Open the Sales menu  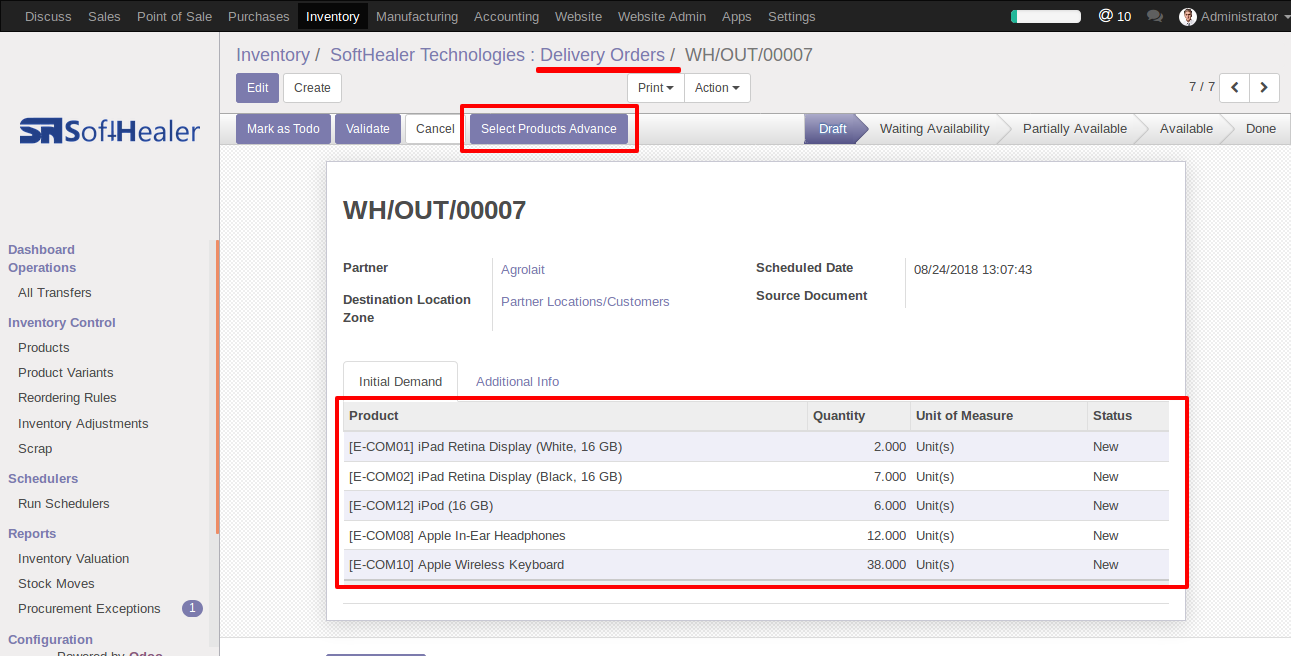(104, 16)
